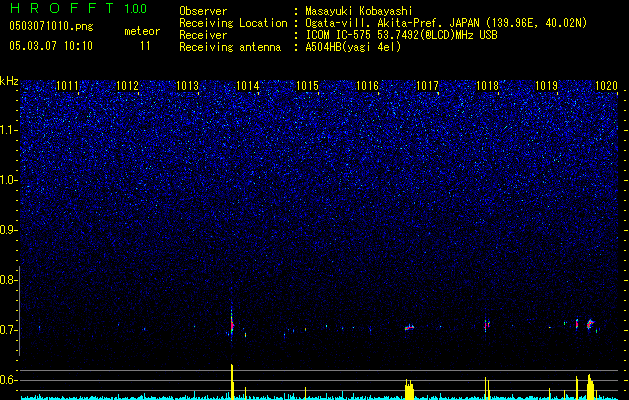This screenshot has width=629, height=400.
Task: Select the 0503071010.png filename label
Action: pos(51,27)
